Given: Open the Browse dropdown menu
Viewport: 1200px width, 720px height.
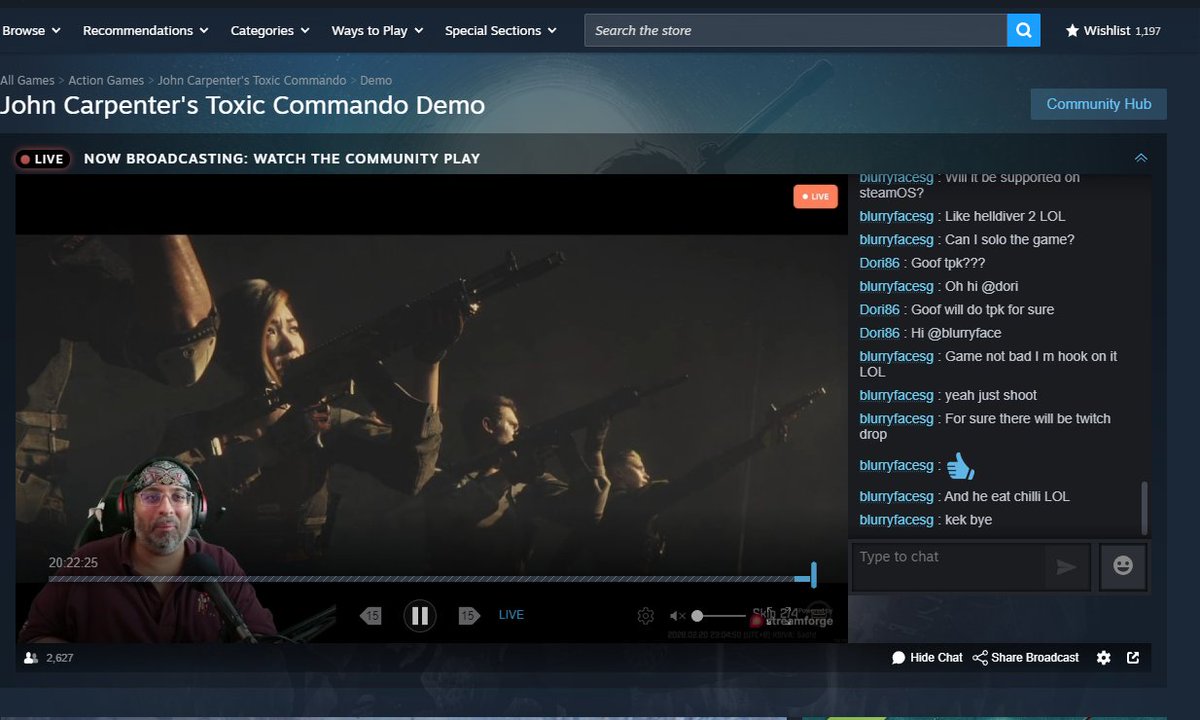Looking at the screenshot, I should [x=32, y=31].
